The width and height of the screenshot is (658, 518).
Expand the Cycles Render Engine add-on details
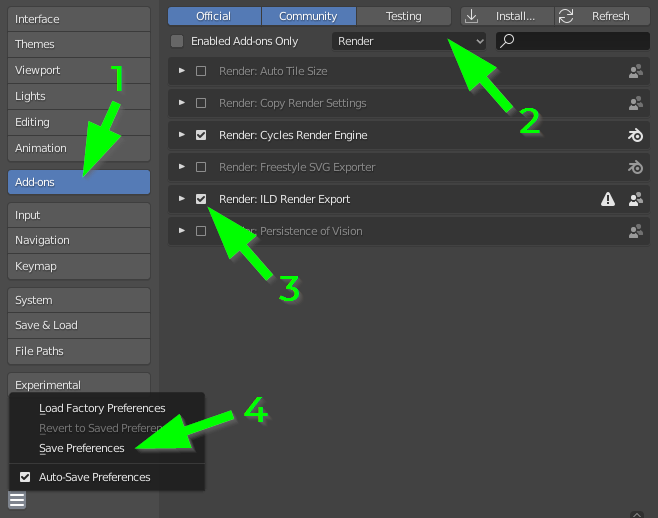pos(182,135)
